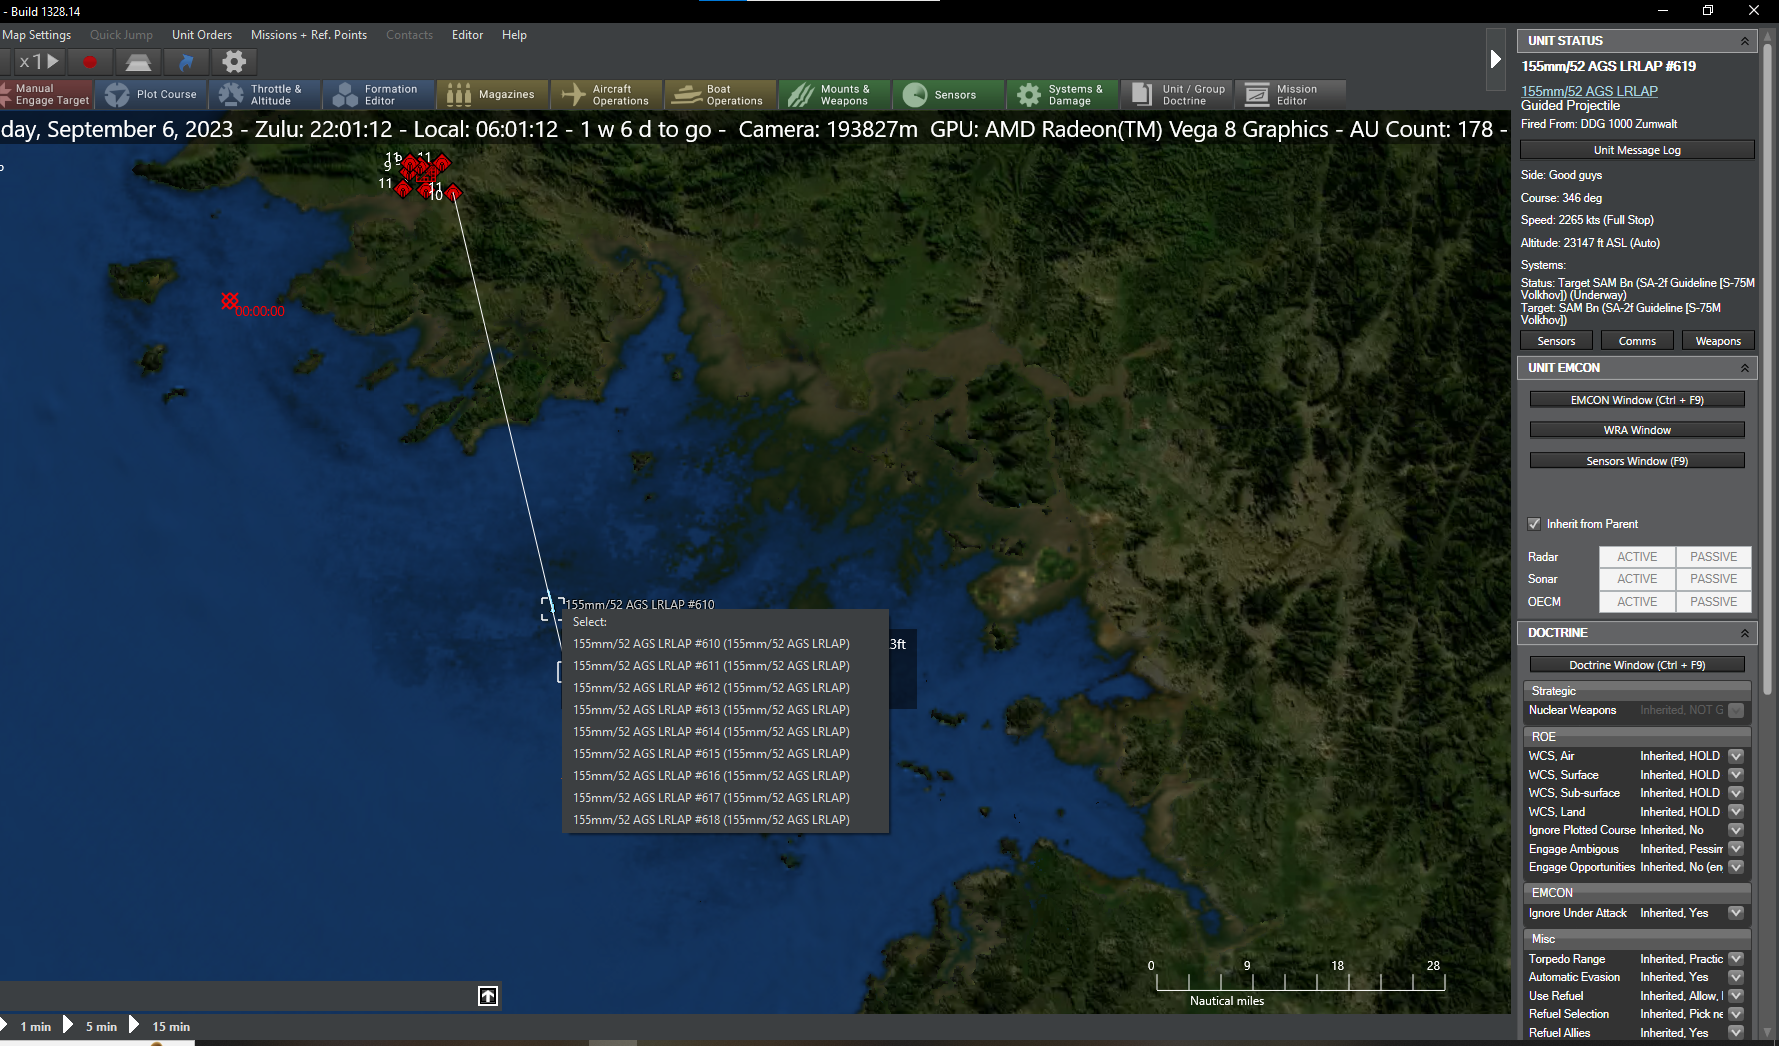
Task: Open Boat Operations
Action: [722, 95]
